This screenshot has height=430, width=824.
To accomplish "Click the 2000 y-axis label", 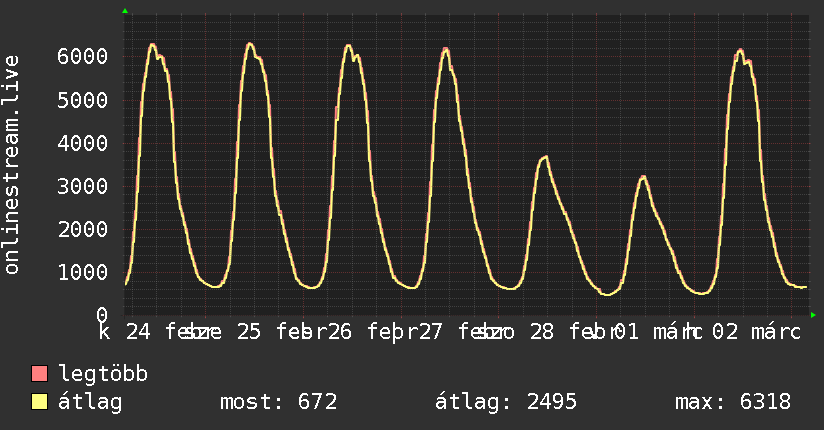I will point(83,229).
